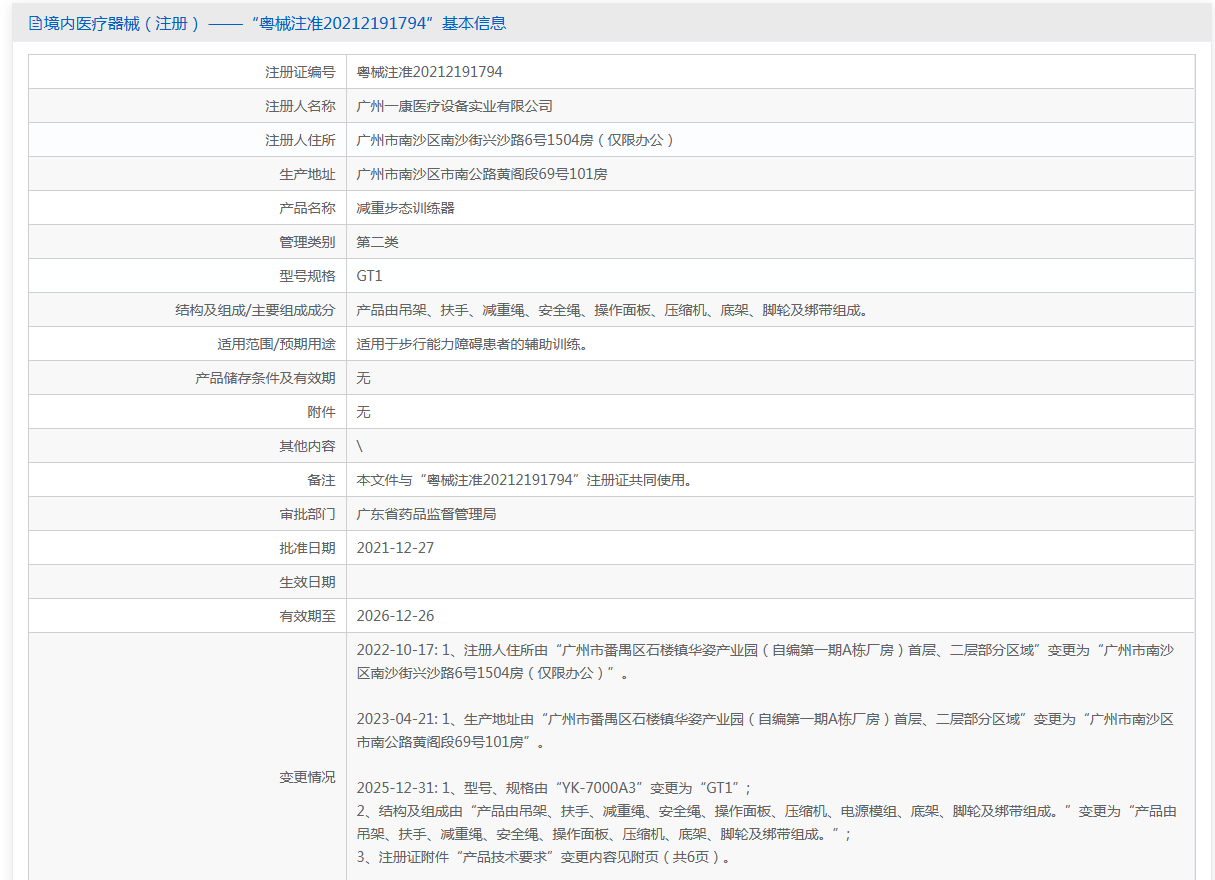Click the model specification value GT1
The width and height of the screenshot is (1215, 880).
pyautogui.click(x=369, y=276)
